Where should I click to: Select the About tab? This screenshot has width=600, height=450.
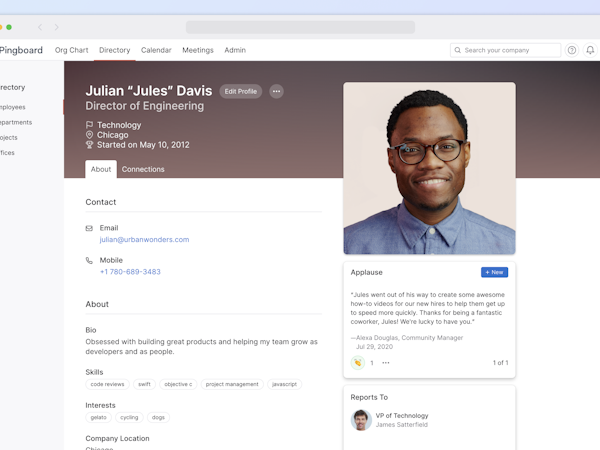(x=101, y=169)
